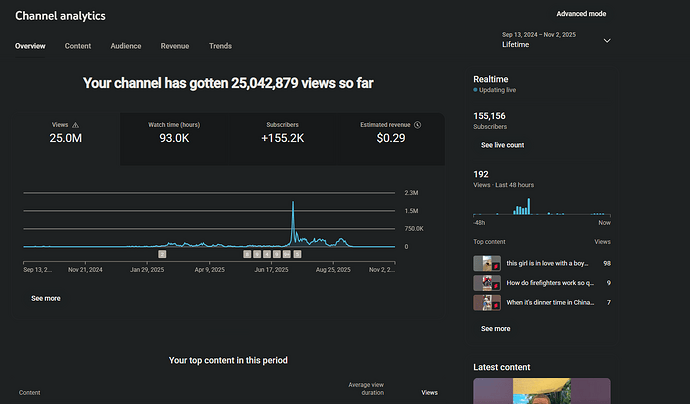This screenshot has width=690, height=404.
Task: Click See live count button
Action: 502,145
